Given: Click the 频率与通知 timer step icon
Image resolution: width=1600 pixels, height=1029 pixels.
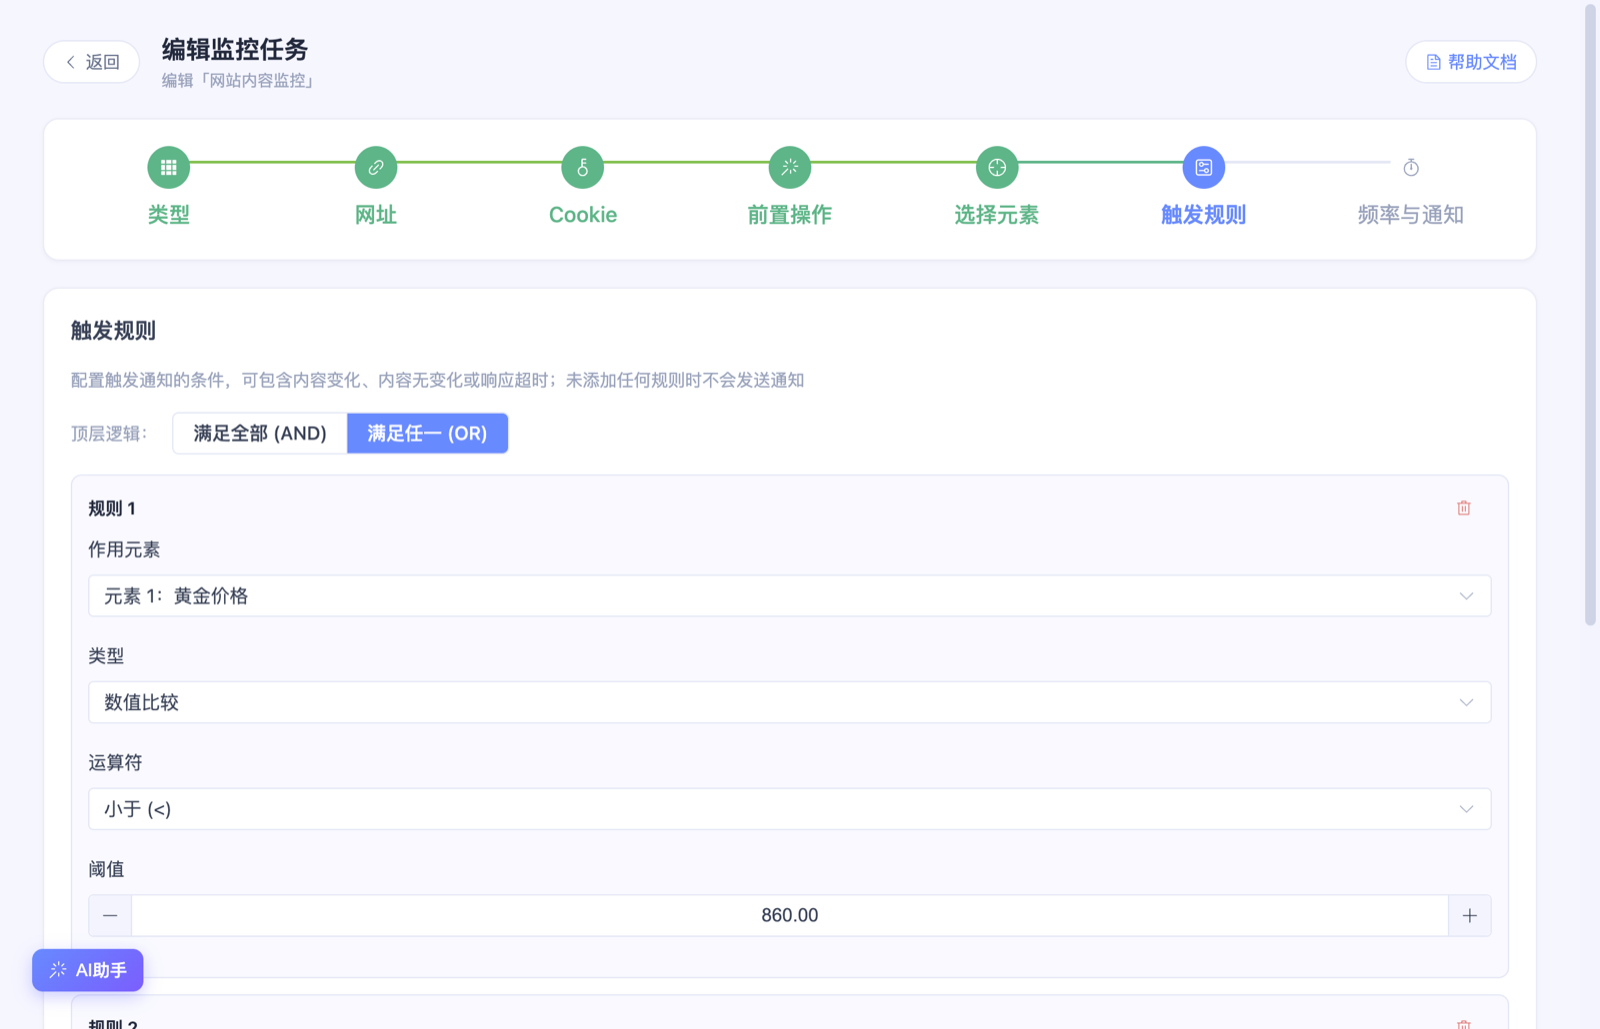Looking at the screenshot, I should [1411, 167].
